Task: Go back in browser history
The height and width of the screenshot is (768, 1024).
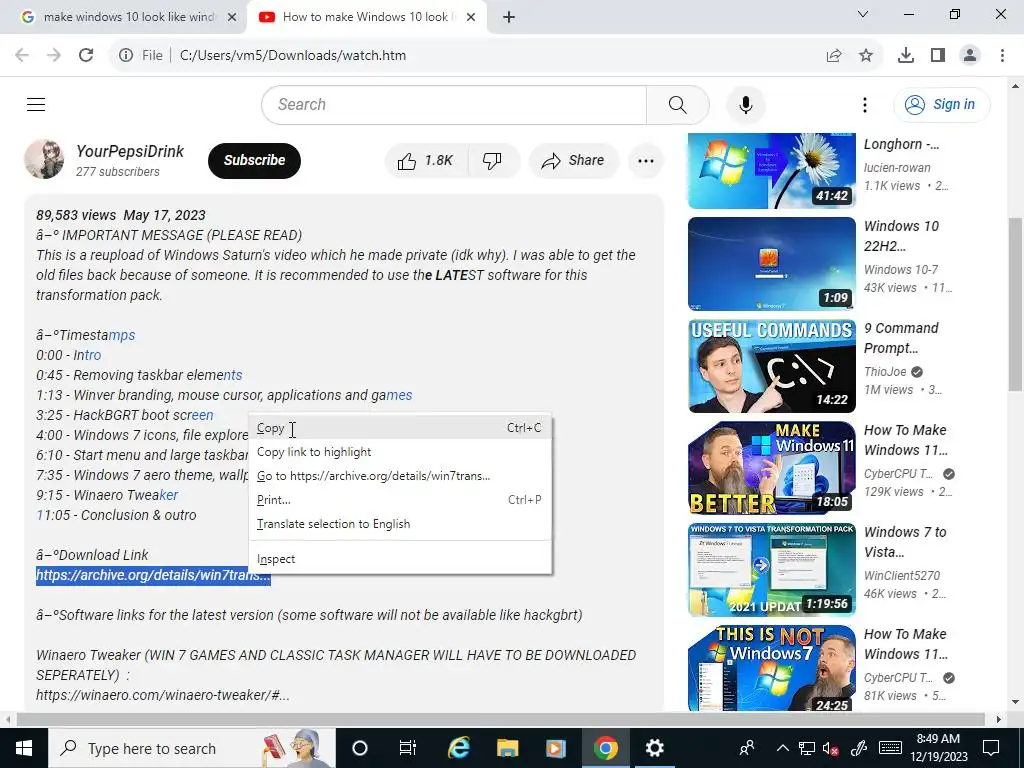Action: click(x=22, y=56)
